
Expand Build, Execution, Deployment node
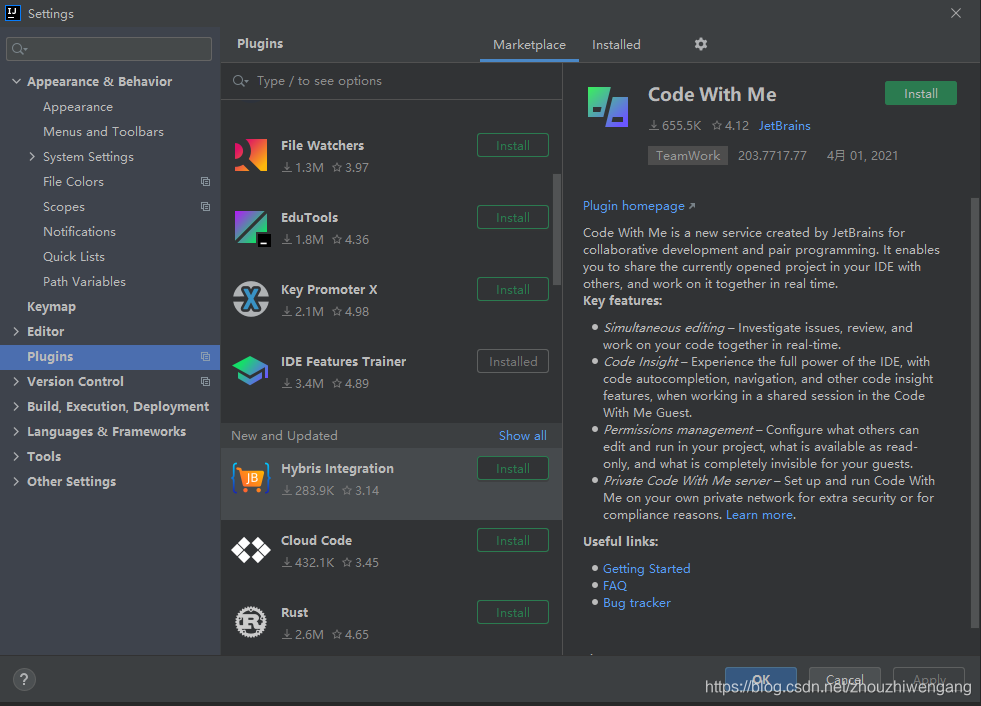coord(16,406)
